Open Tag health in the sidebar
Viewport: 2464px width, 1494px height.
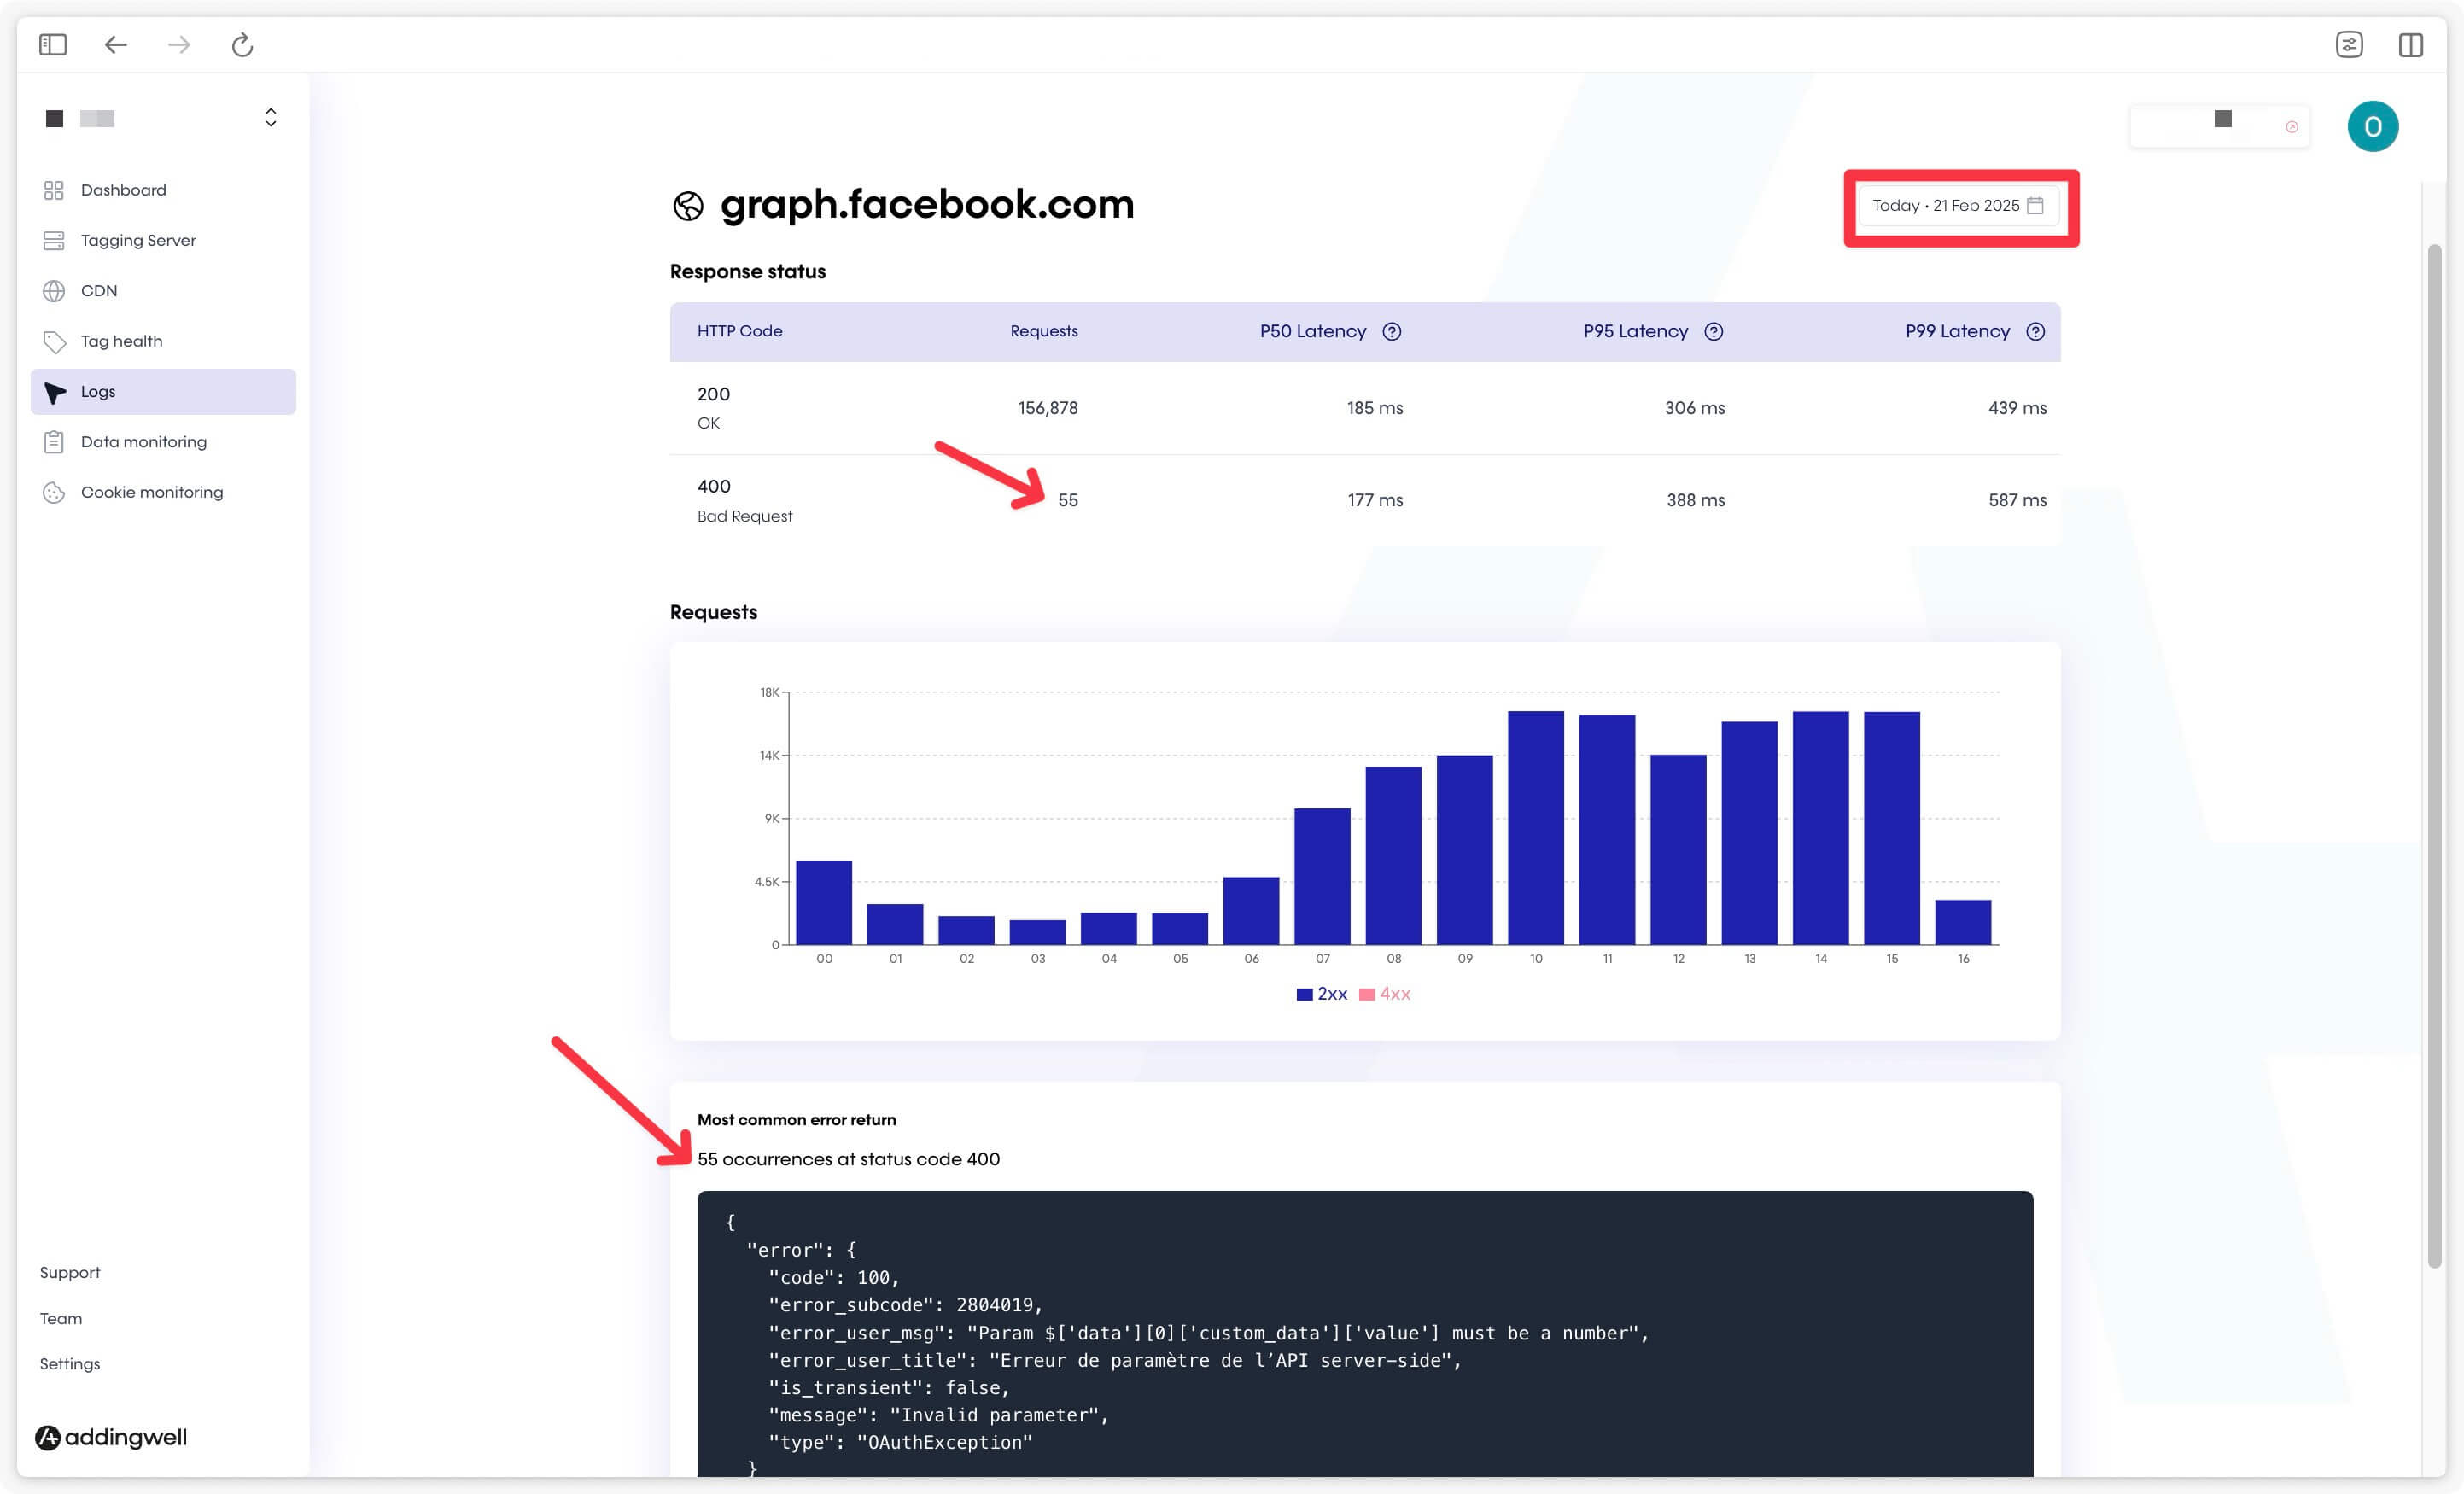point(163,341)
